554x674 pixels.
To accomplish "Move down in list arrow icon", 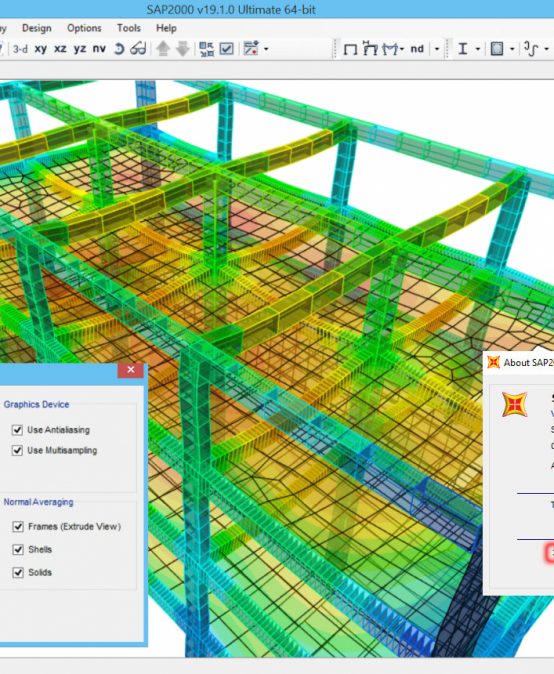I will (183, 49).
